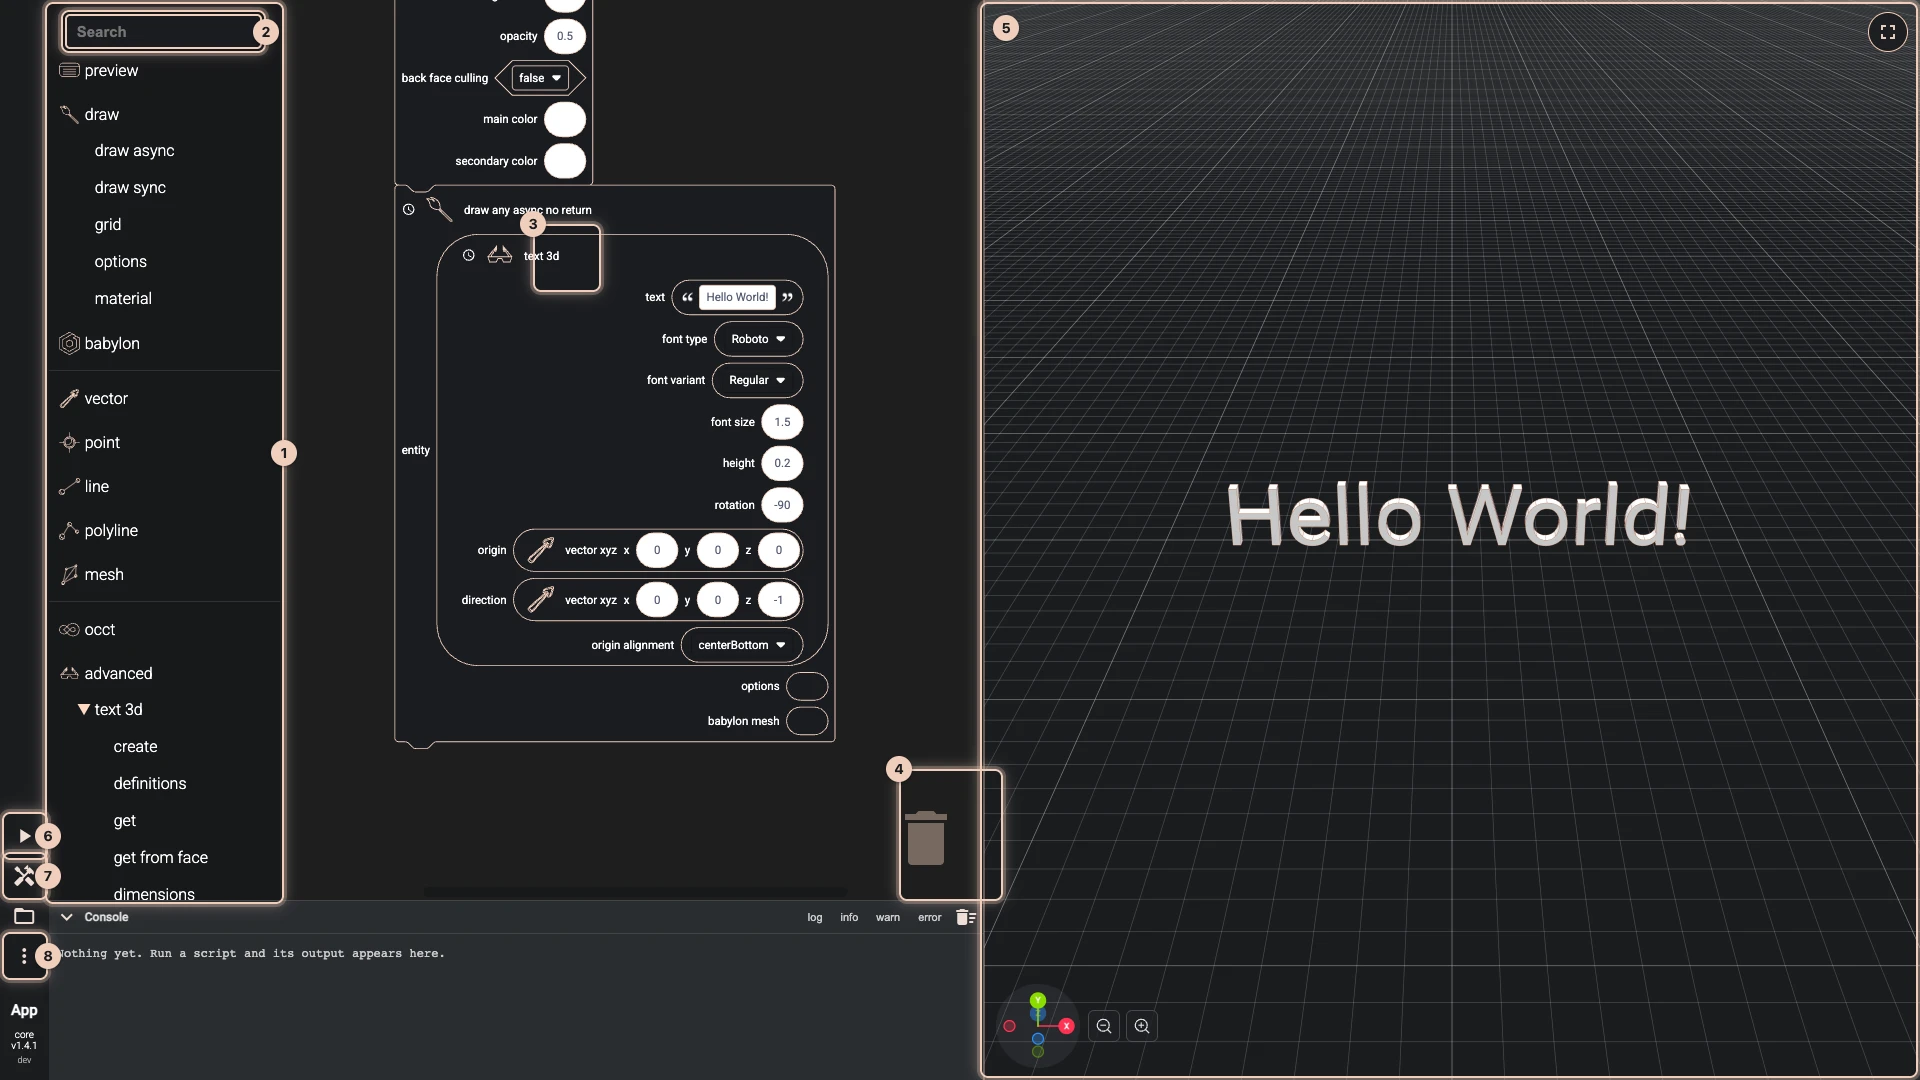Zoom out the 3D viewport

tap(1104, 1027)
